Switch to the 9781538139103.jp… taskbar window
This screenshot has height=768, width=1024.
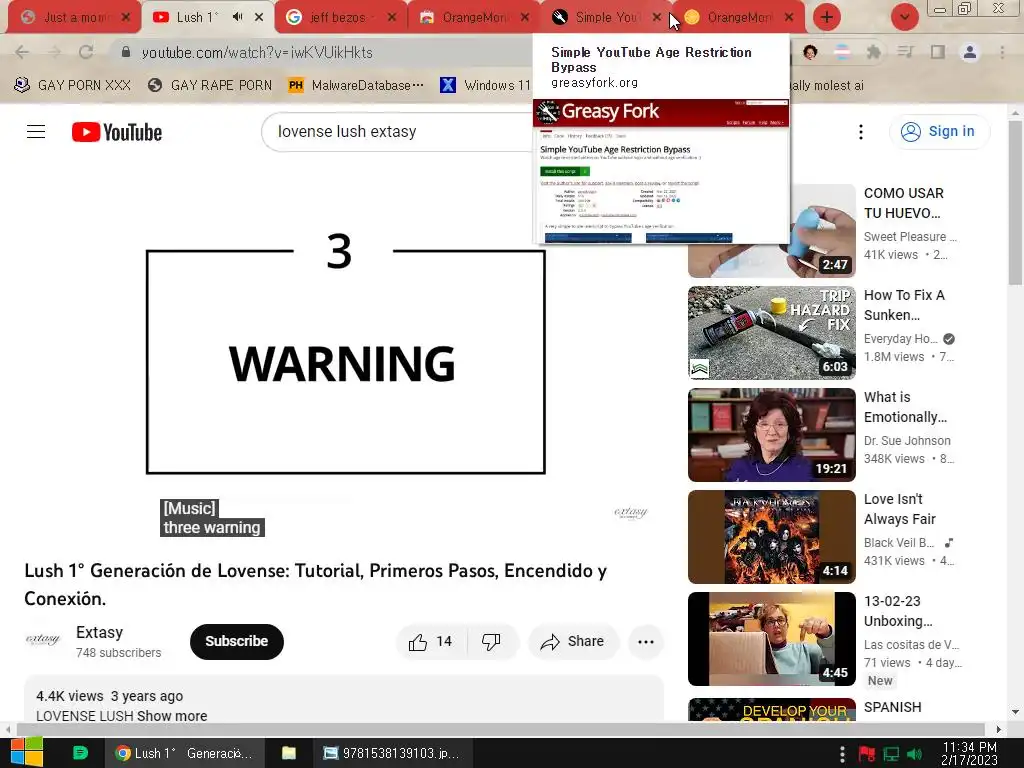(392, 753)
